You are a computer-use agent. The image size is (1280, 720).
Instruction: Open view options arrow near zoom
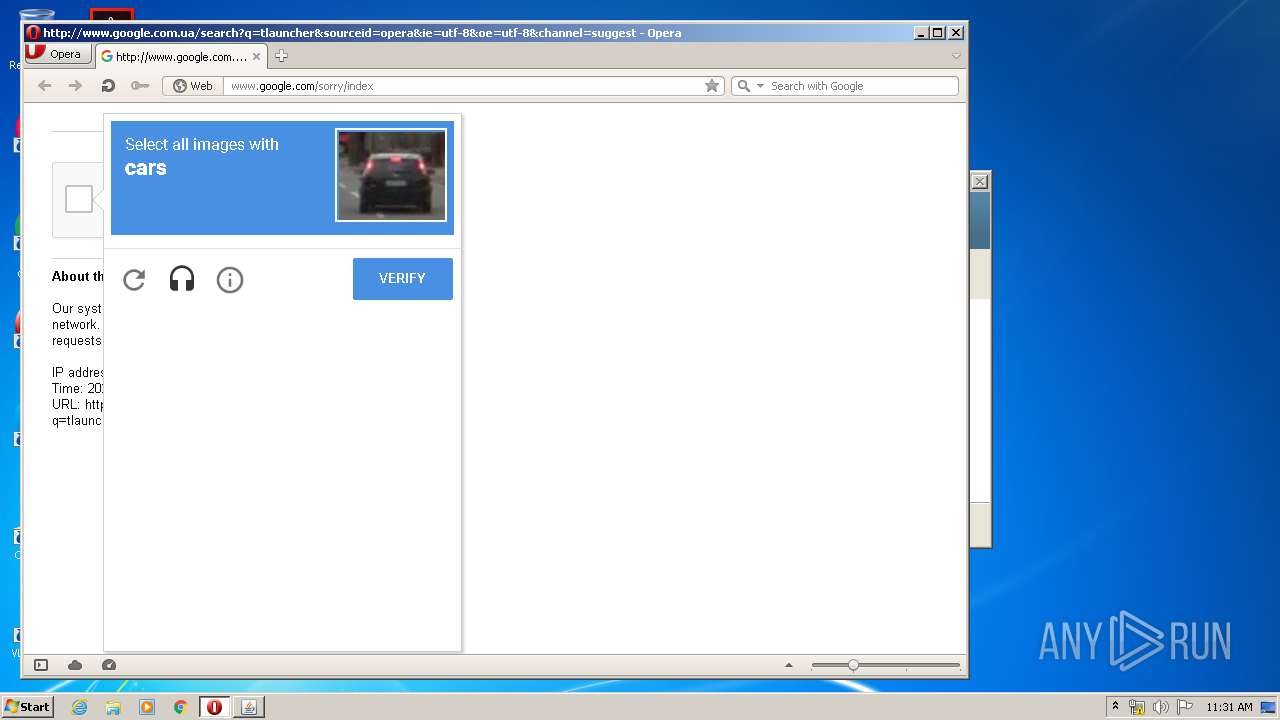(x=789, y=665)
